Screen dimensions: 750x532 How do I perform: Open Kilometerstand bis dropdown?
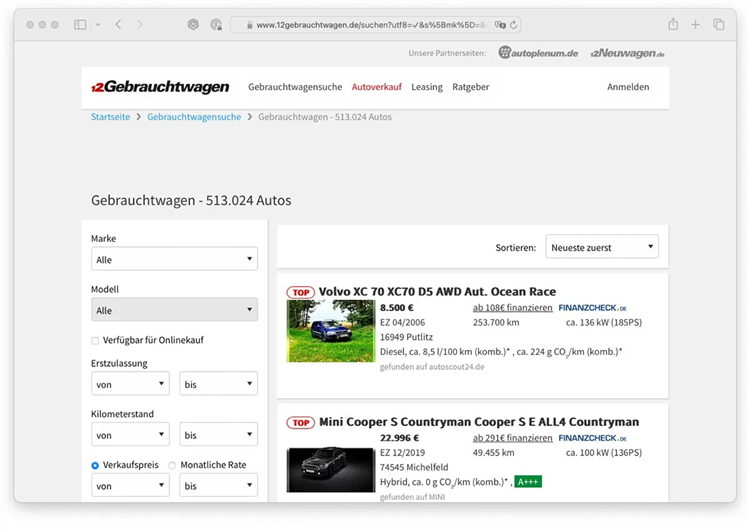tap(219, 434)
